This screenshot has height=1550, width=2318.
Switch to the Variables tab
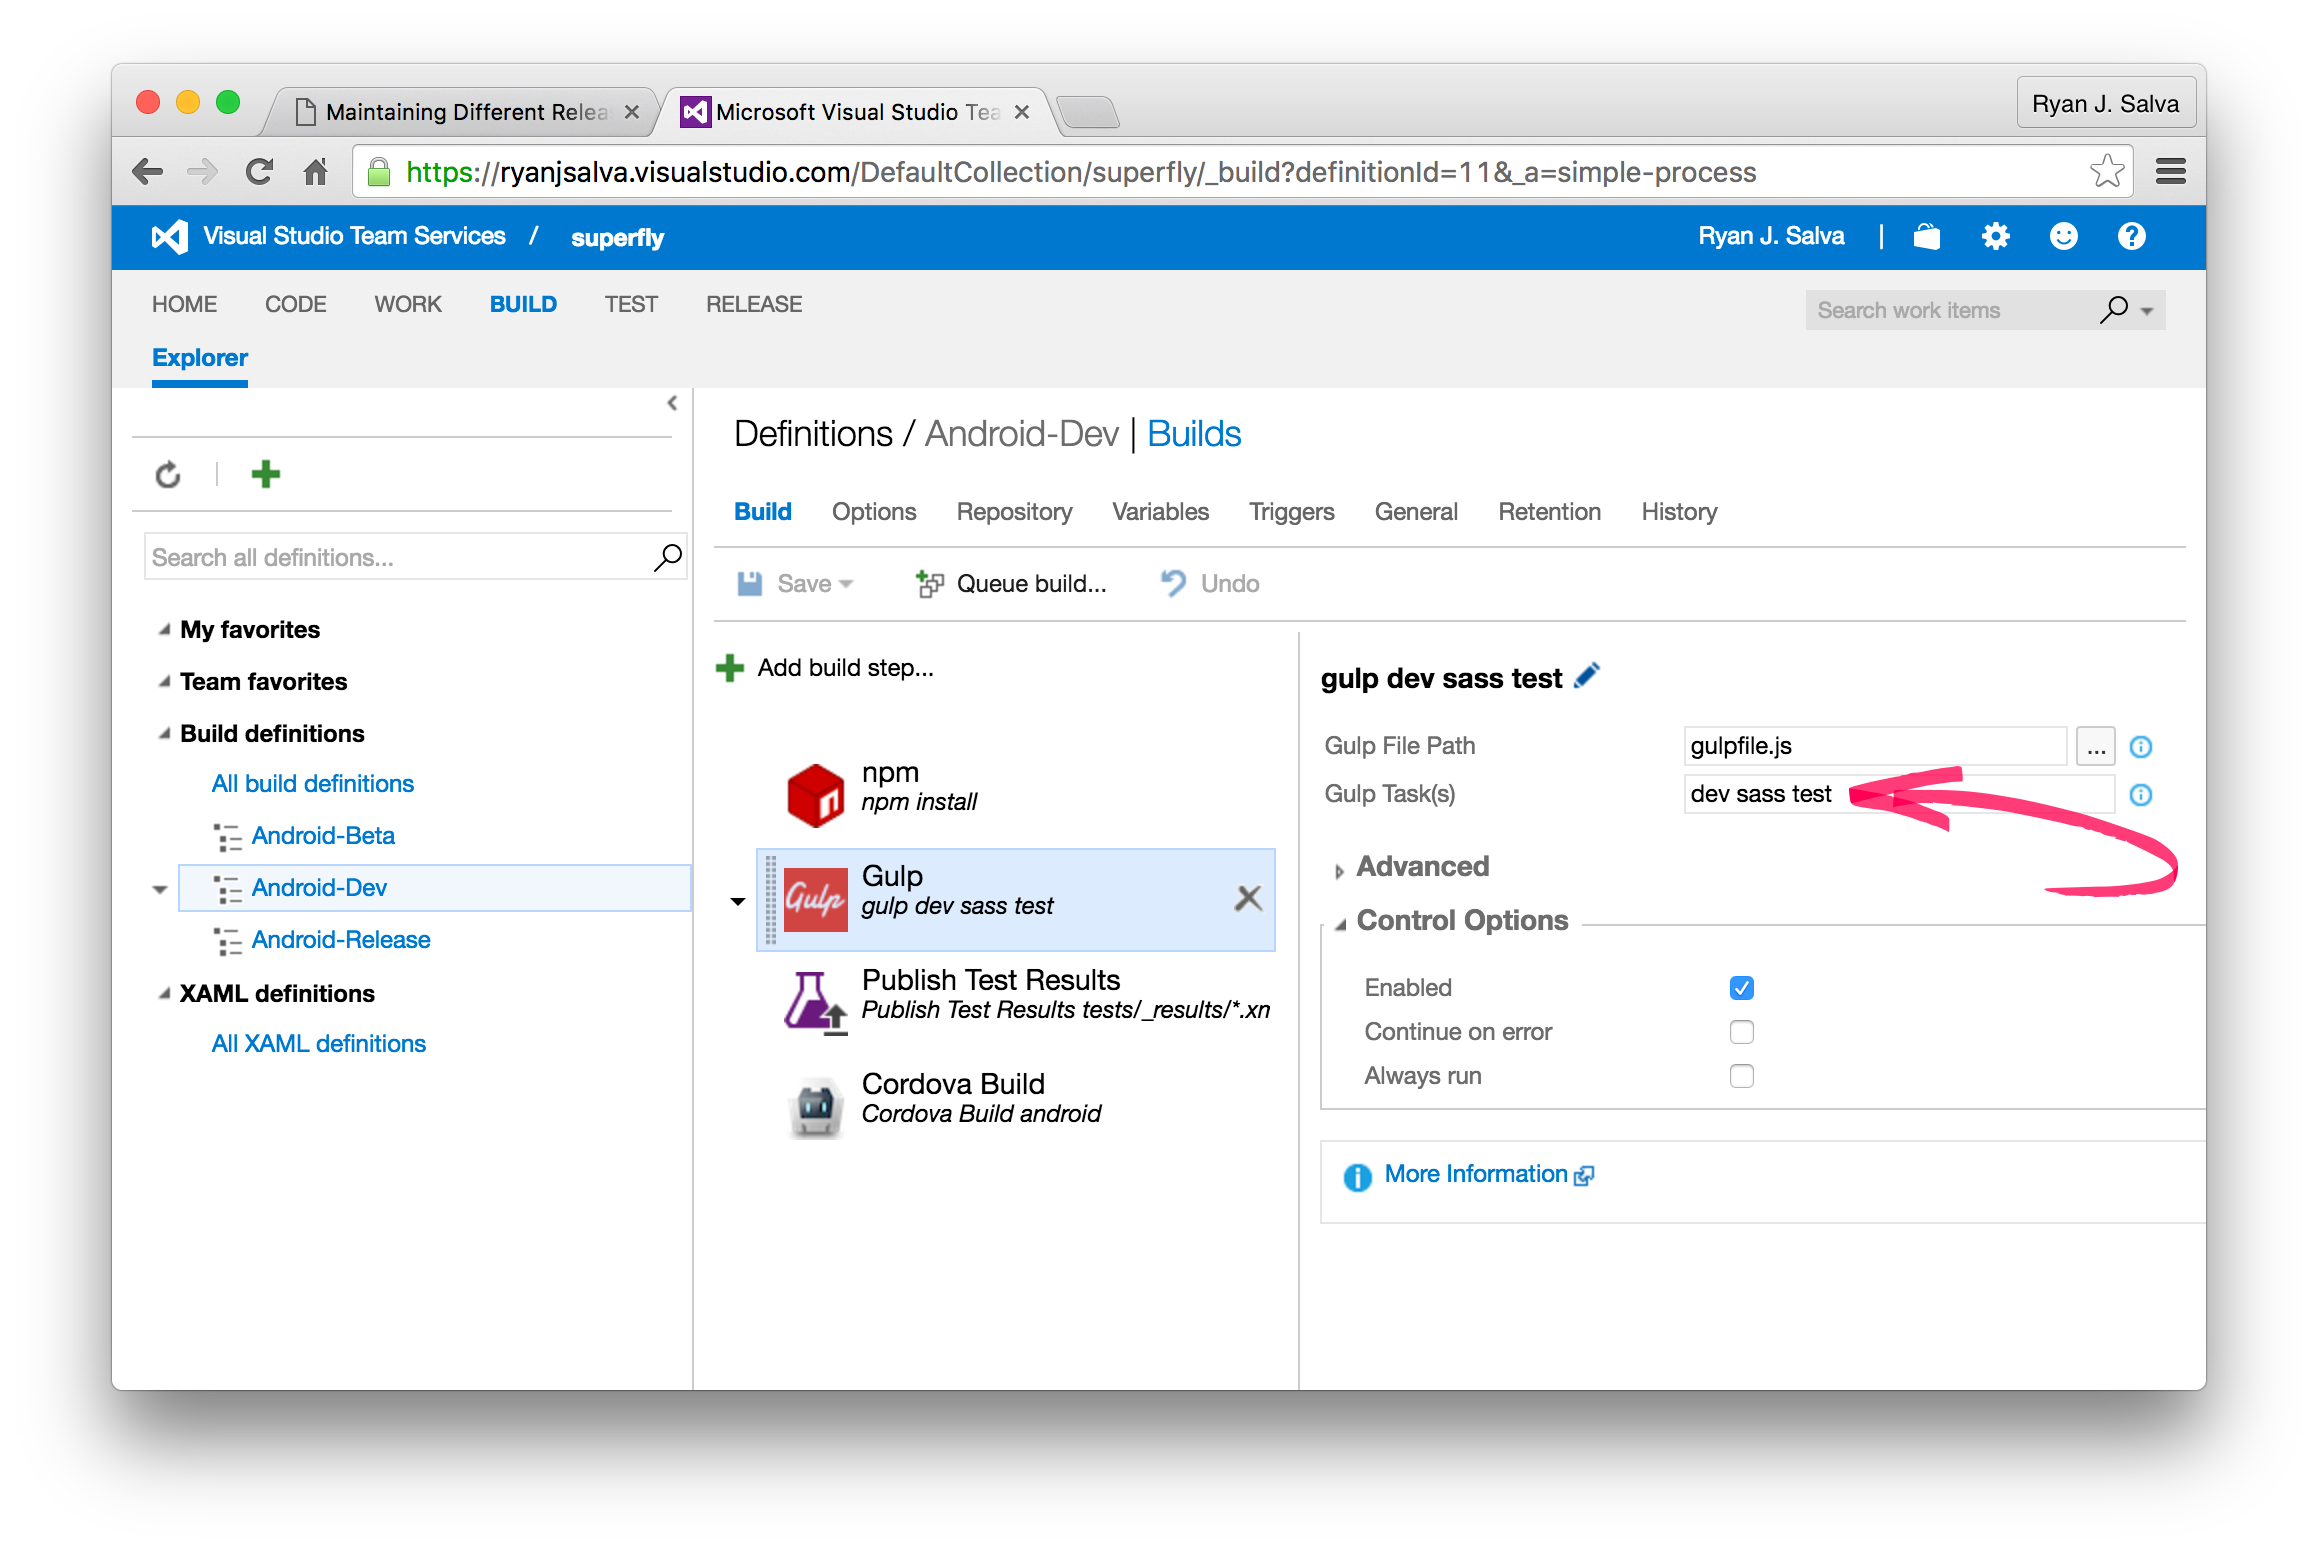click(x=1160, y=512)
